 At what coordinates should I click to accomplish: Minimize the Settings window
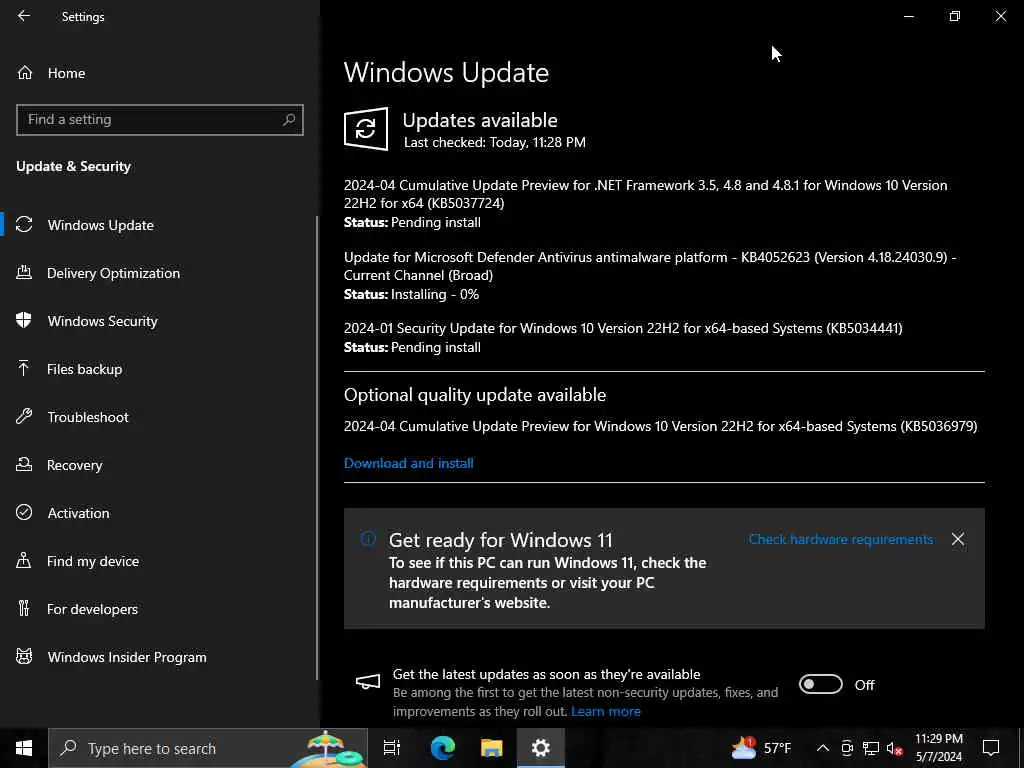point(908,16)
